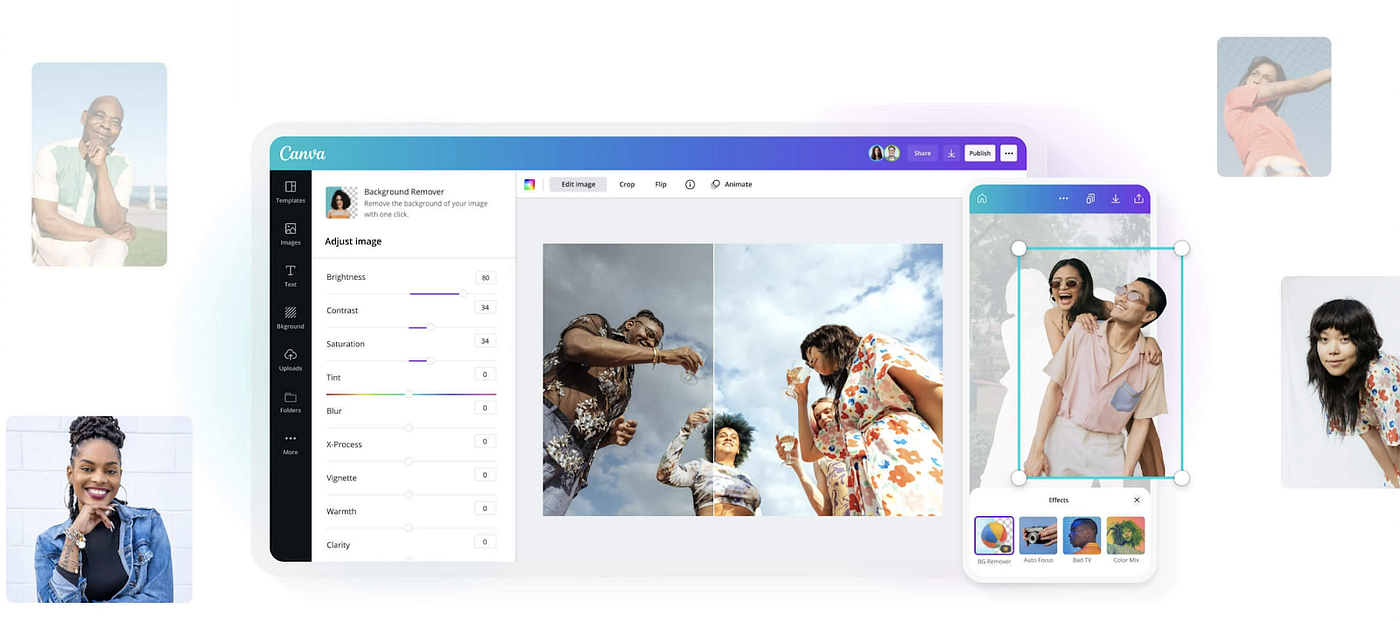The height and width of the screenshot is (621, 1400).
Task: Click the 'Effects' title in the mobile panel
Action: (1058, 500)
